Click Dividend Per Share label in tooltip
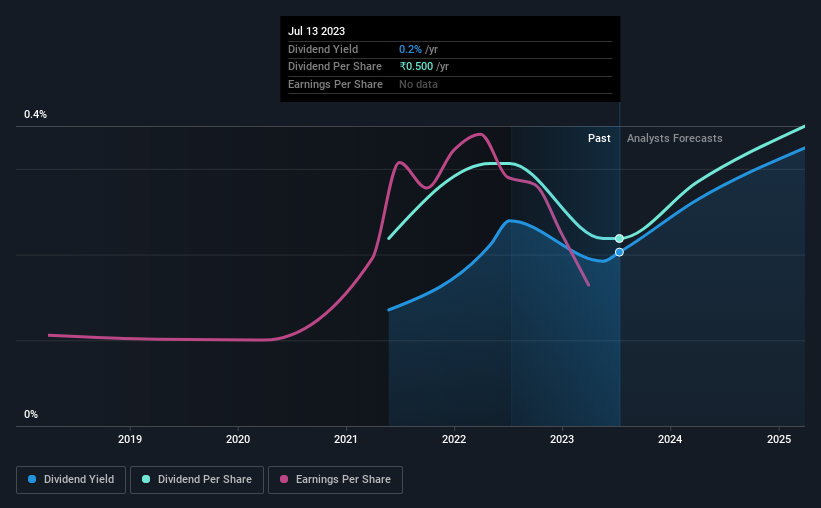The width and height of the screenshot is (821, 508). click(x=335, y=67)
